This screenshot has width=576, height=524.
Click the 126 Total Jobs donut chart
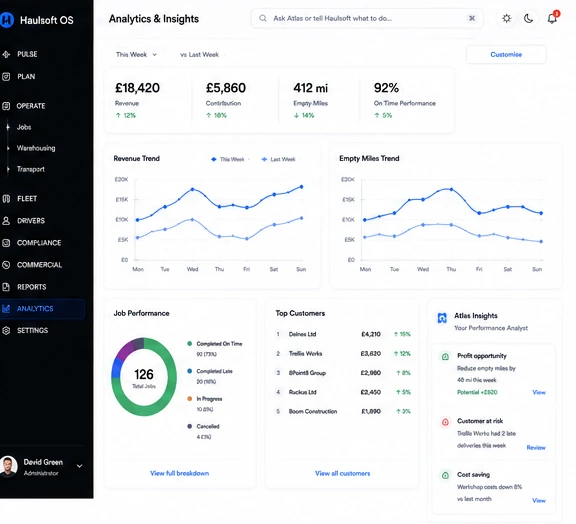tap(144, 377)
